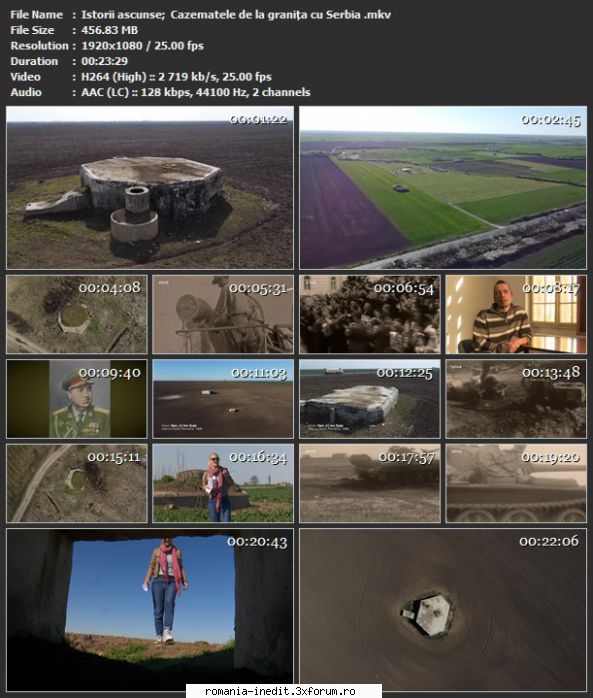
Task: Open the tank thumbnail at 00:19:20
Action: [x=516, y=483]
